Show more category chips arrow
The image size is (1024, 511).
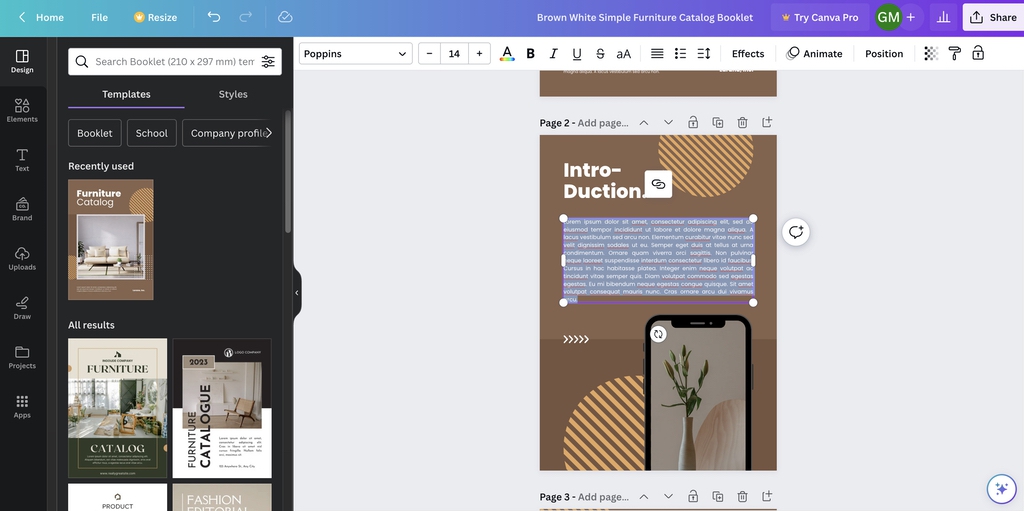268,133
